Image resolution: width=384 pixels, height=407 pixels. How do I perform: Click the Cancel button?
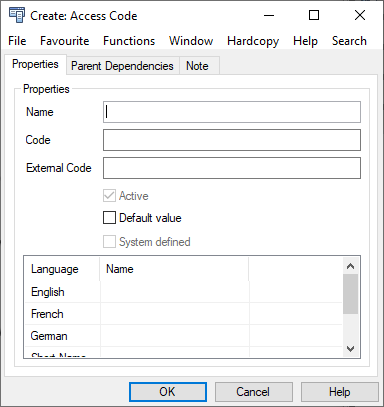click(x=254, y=392)
